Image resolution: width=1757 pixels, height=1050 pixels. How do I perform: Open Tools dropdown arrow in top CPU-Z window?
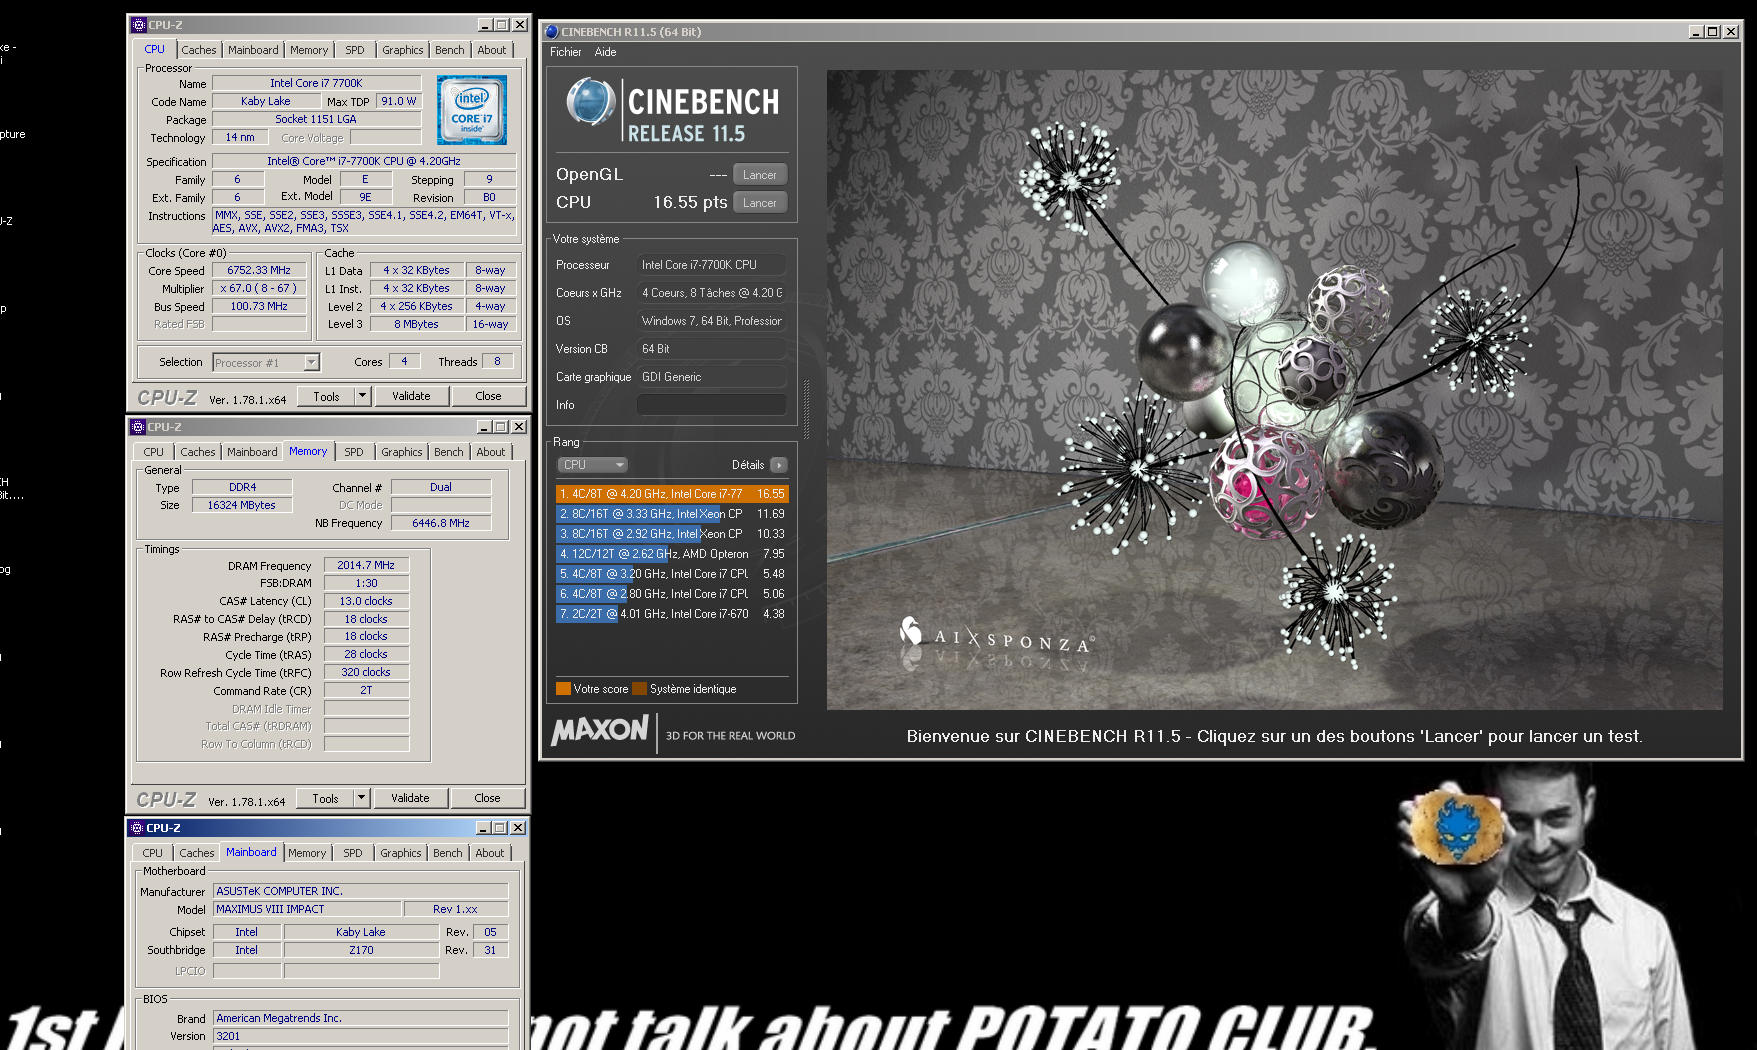tap(362, 397)
